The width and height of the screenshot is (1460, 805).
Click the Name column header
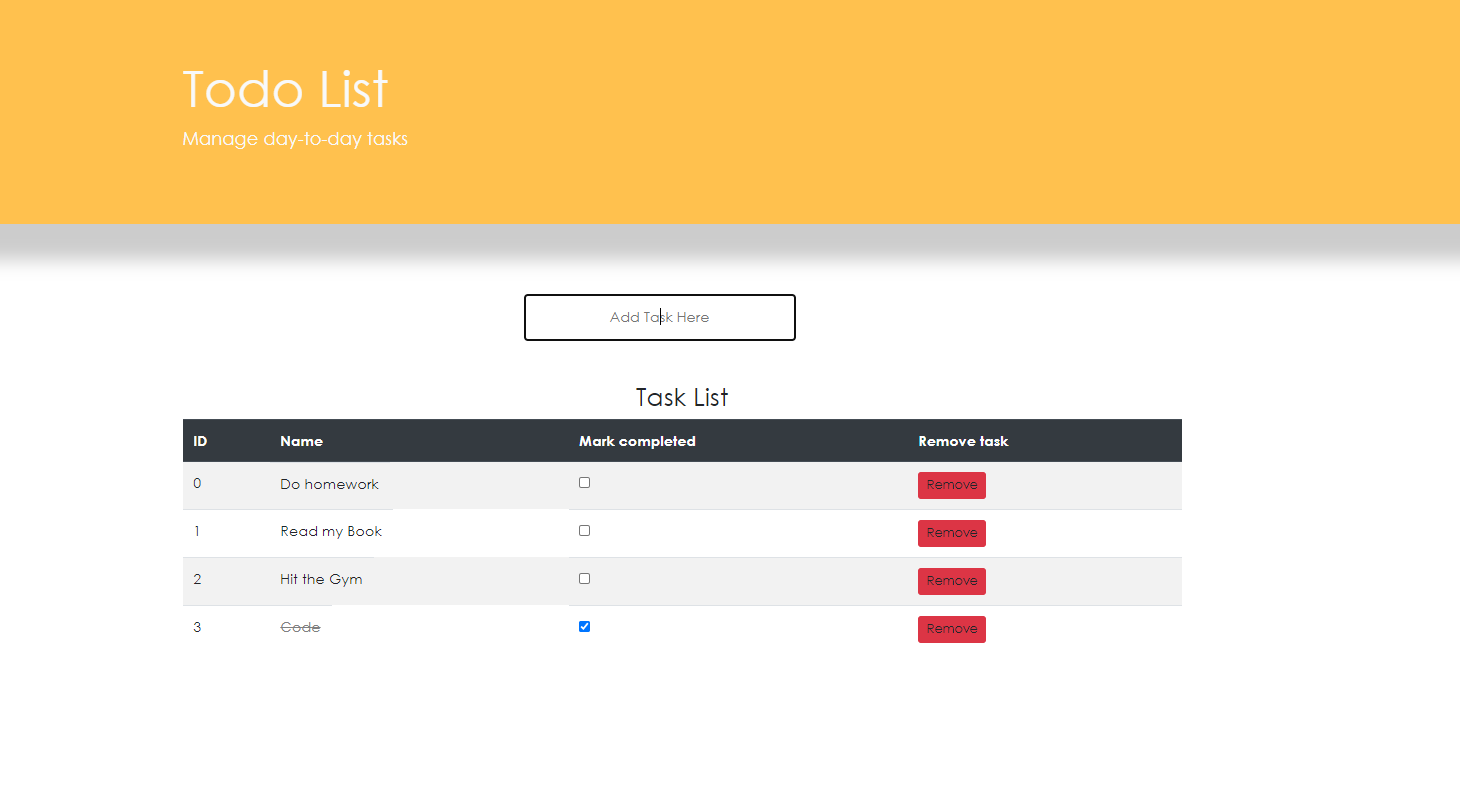(x=301, y=440)
